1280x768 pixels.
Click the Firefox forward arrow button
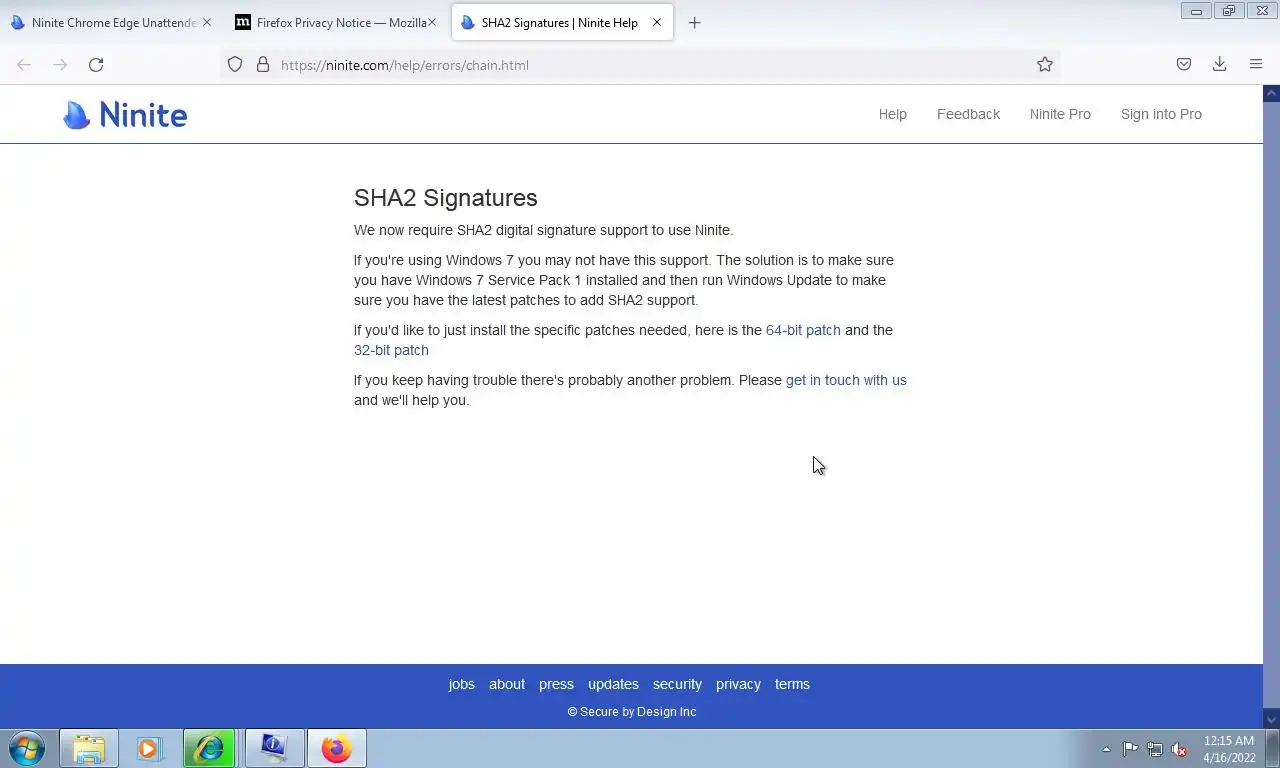coord(60,64)
